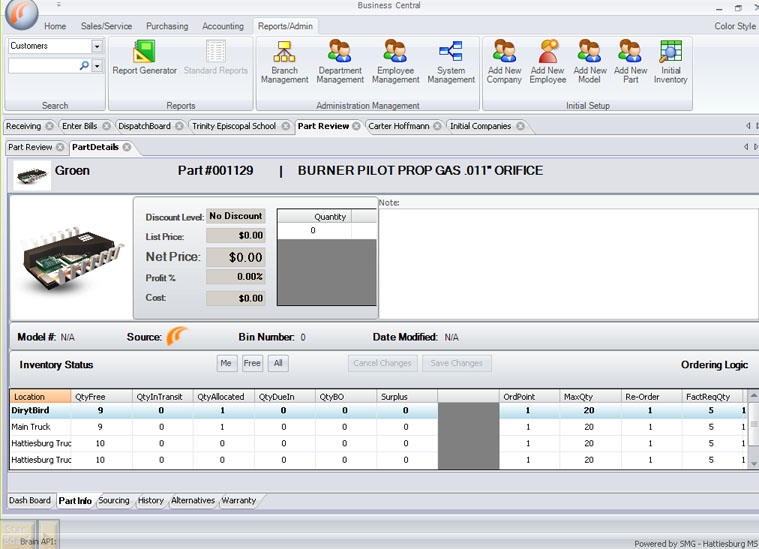The width and height of the screenshot is (759, 549).
Task: Click Add New Company icon
Action: 504,62
